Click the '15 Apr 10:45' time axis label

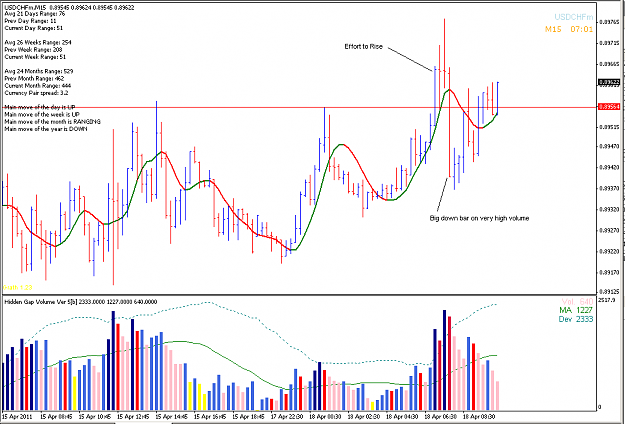pyautogui.click(x=95, y=416)
